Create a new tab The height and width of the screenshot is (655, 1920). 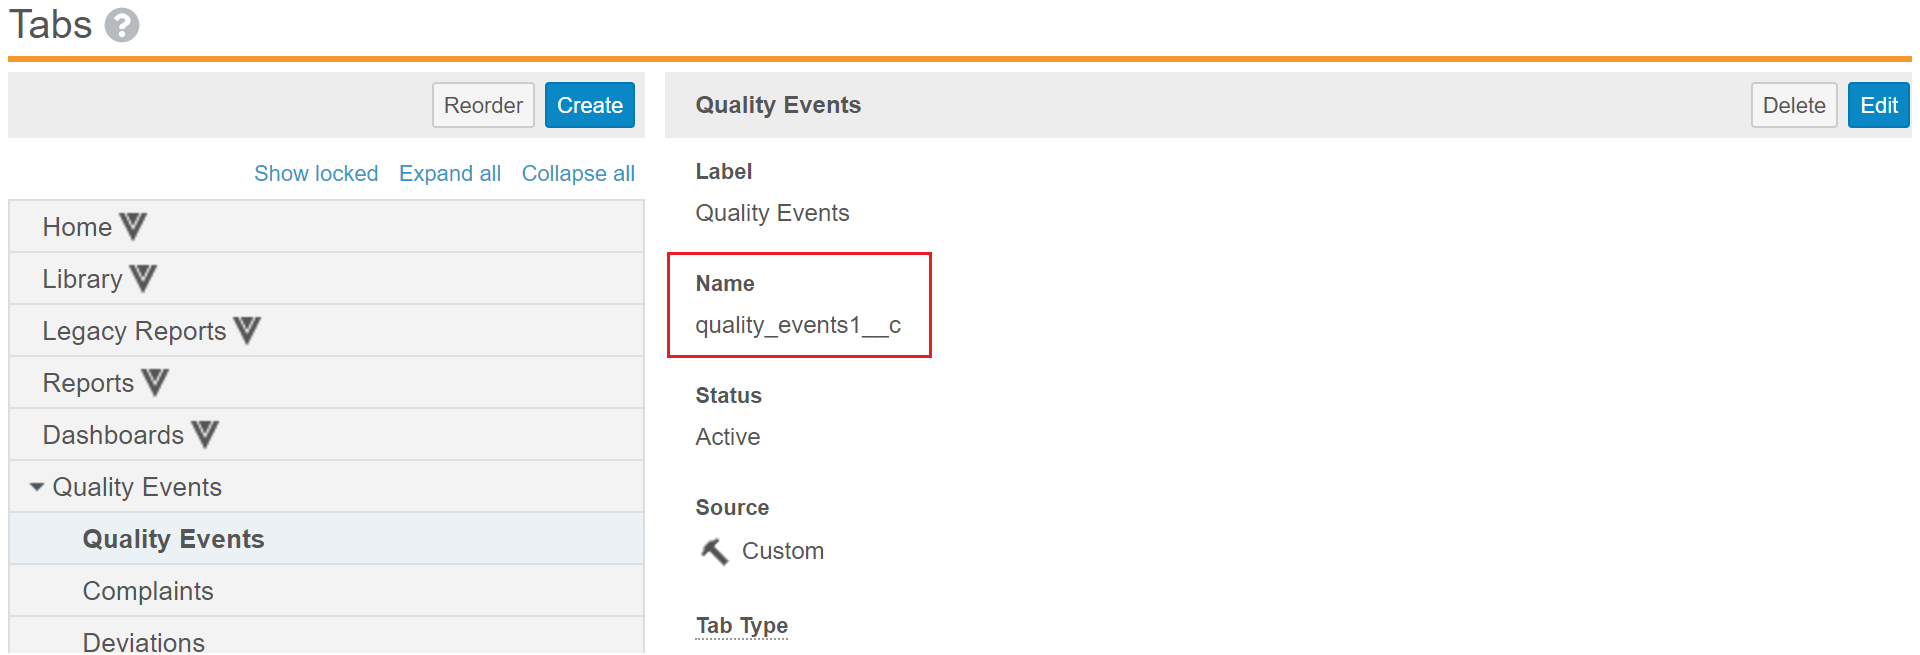coord(589,105)
